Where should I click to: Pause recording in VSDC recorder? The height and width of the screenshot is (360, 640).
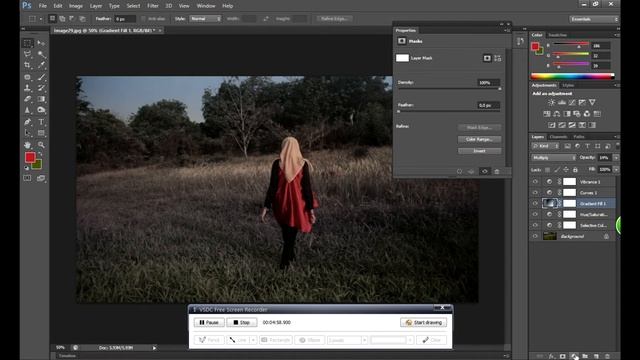click(209, 322)
